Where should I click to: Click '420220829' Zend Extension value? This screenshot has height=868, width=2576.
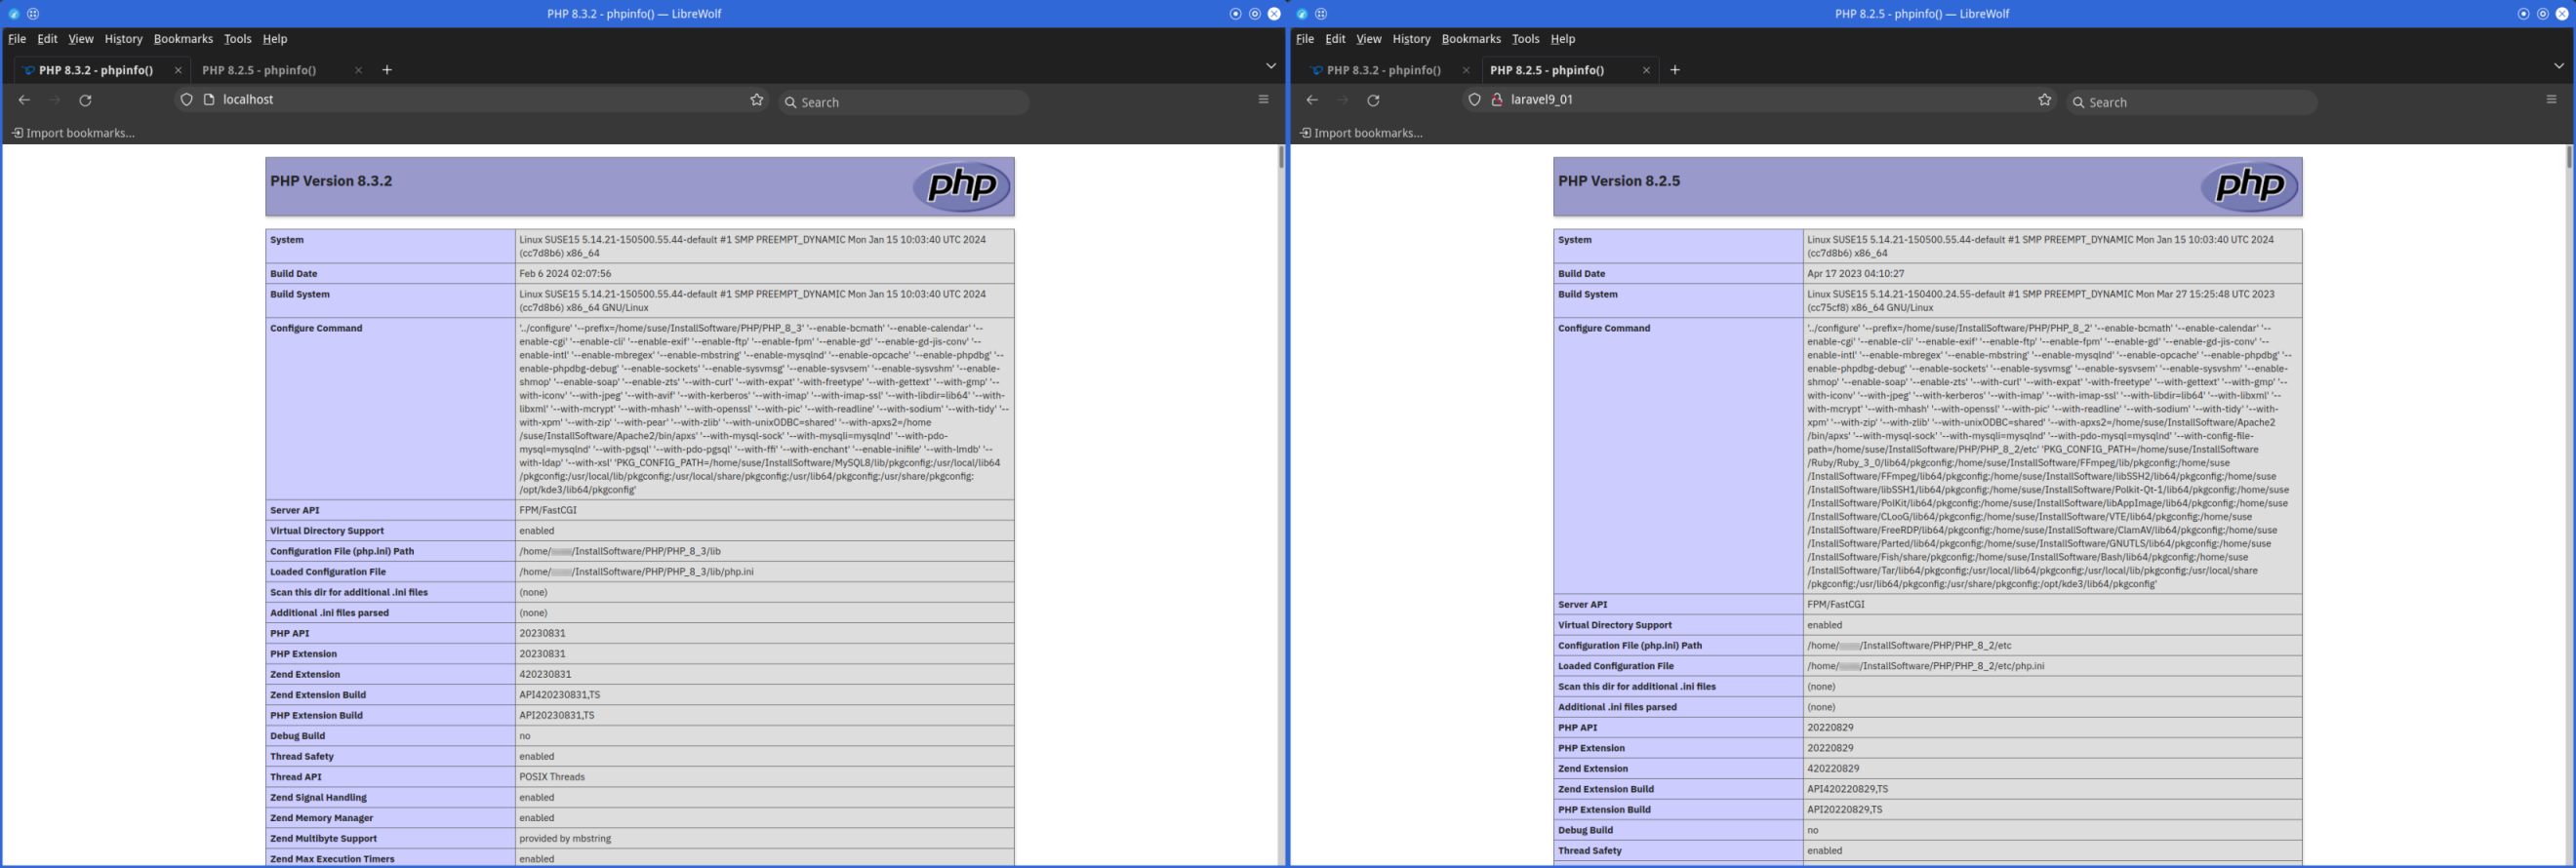pos(1833,769)
